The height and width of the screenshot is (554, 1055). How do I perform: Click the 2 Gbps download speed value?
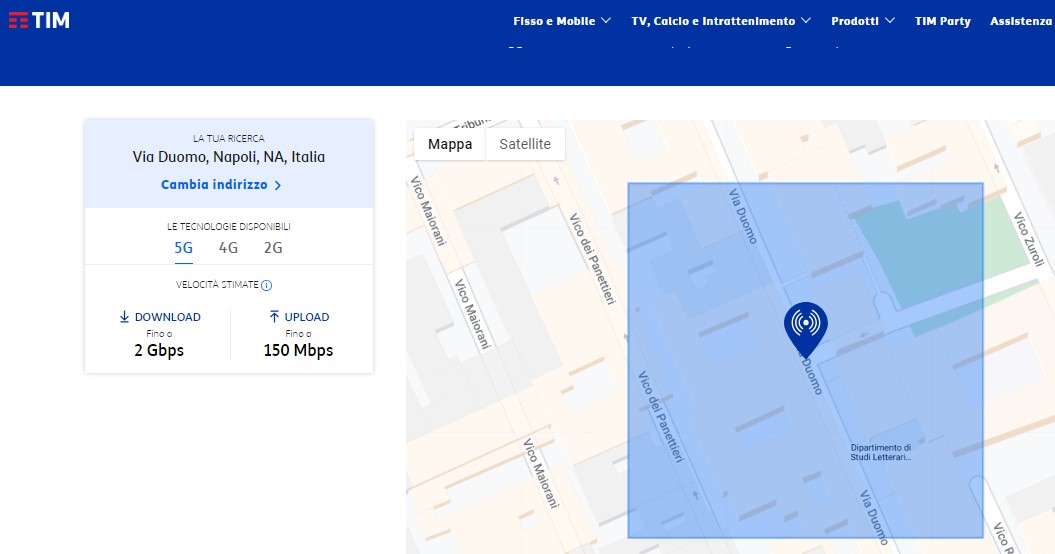pyautogui.click(x=159, y=350)
